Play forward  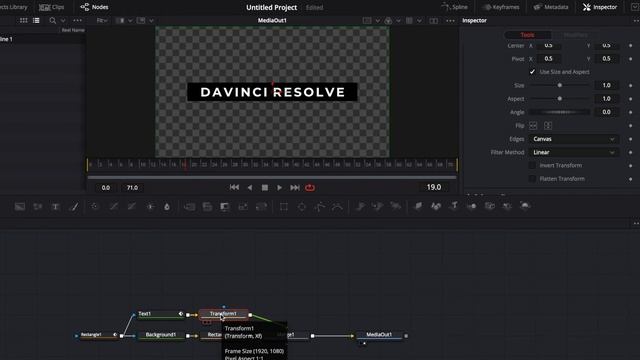tap(280, 187)
